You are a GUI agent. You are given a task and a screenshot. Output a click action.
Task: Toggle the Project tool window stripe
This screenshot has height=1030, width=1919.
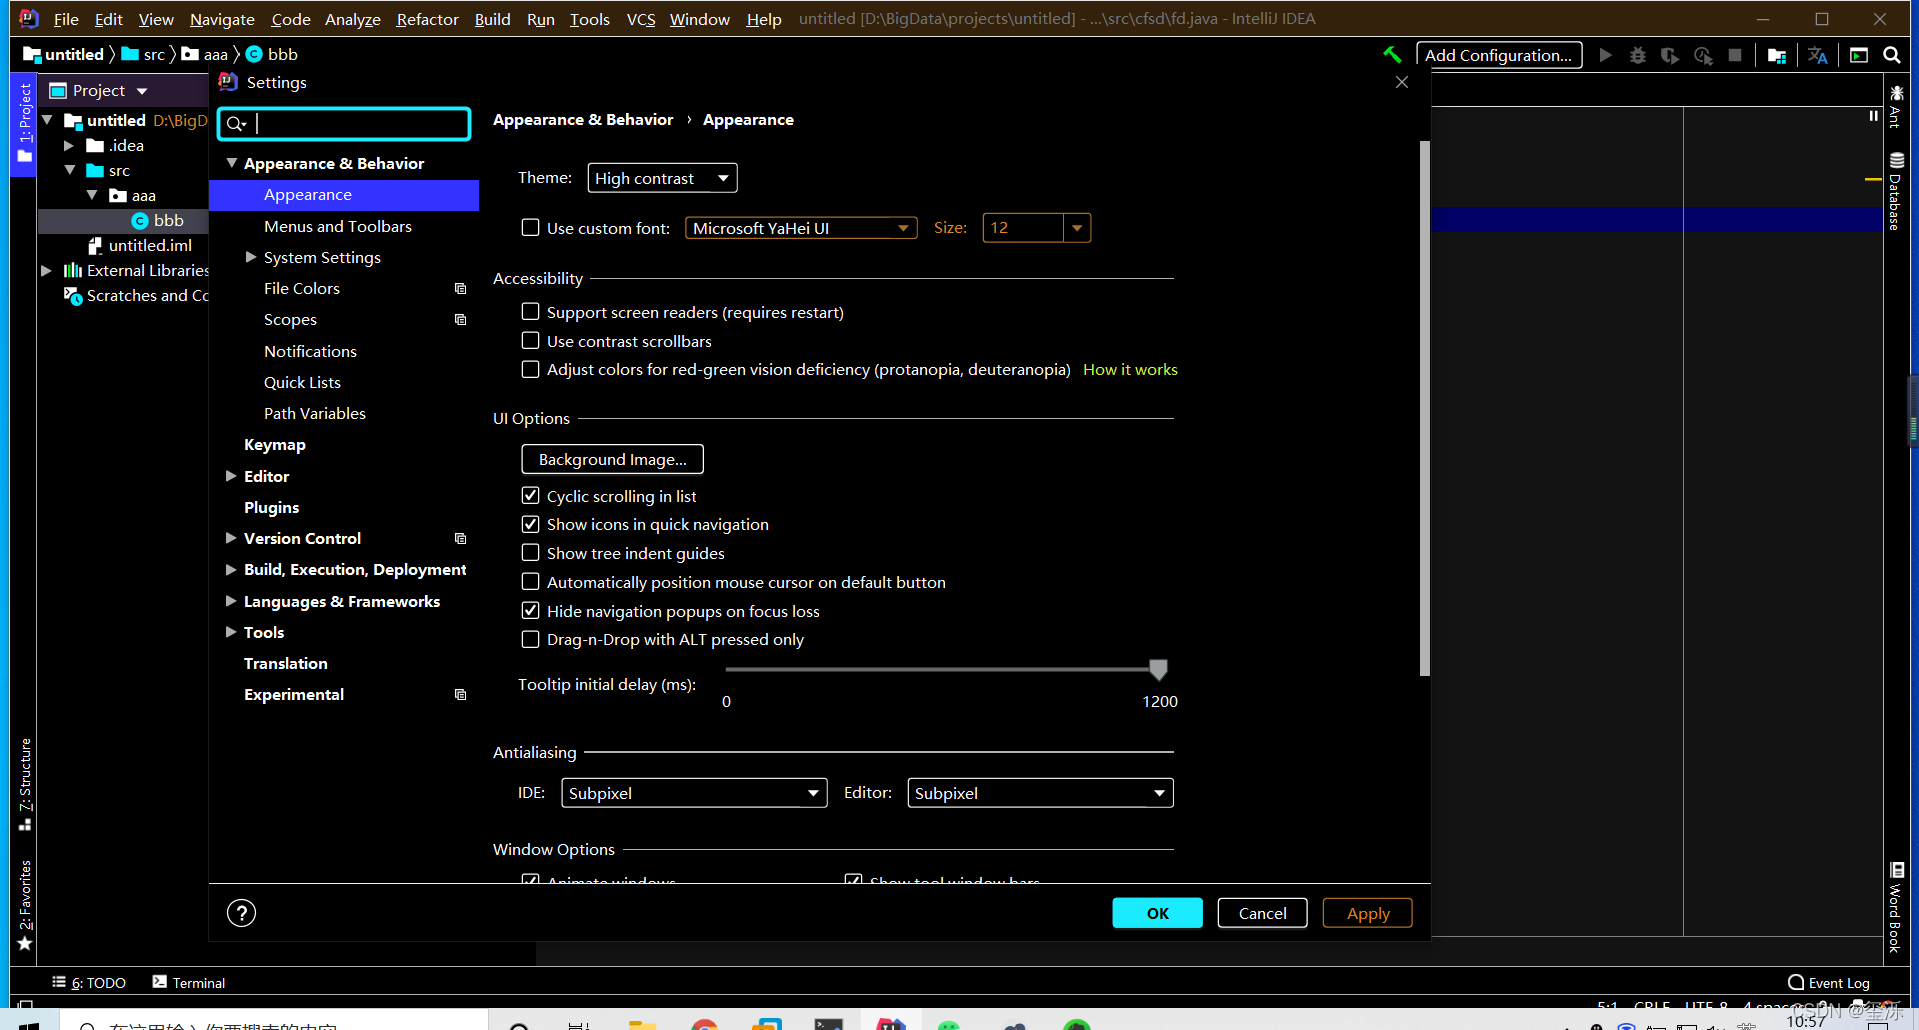[x=24, y=124]
